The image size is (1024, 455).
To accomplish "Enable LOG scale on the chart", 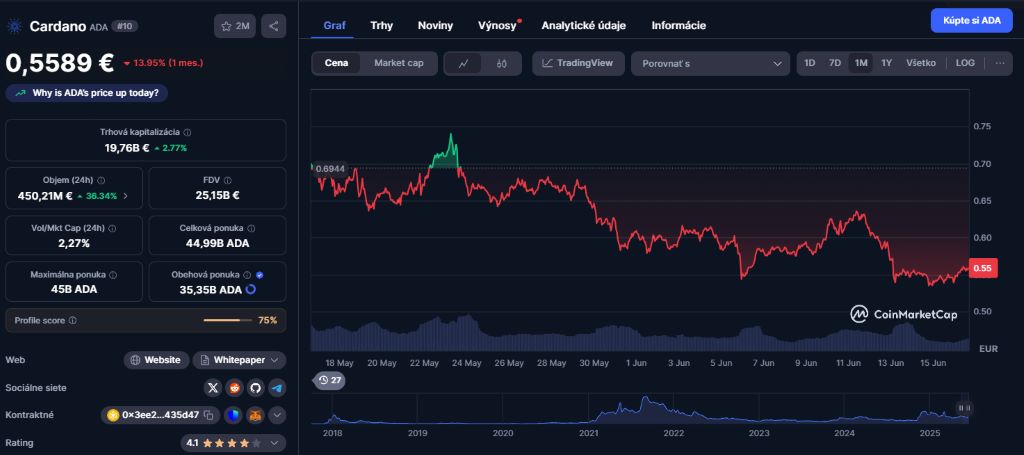I will [965, 63].
